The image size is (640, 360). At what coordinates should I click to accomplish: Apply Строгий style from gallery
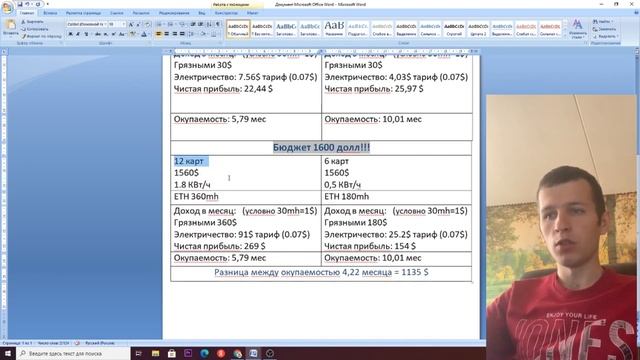point(454,29)
